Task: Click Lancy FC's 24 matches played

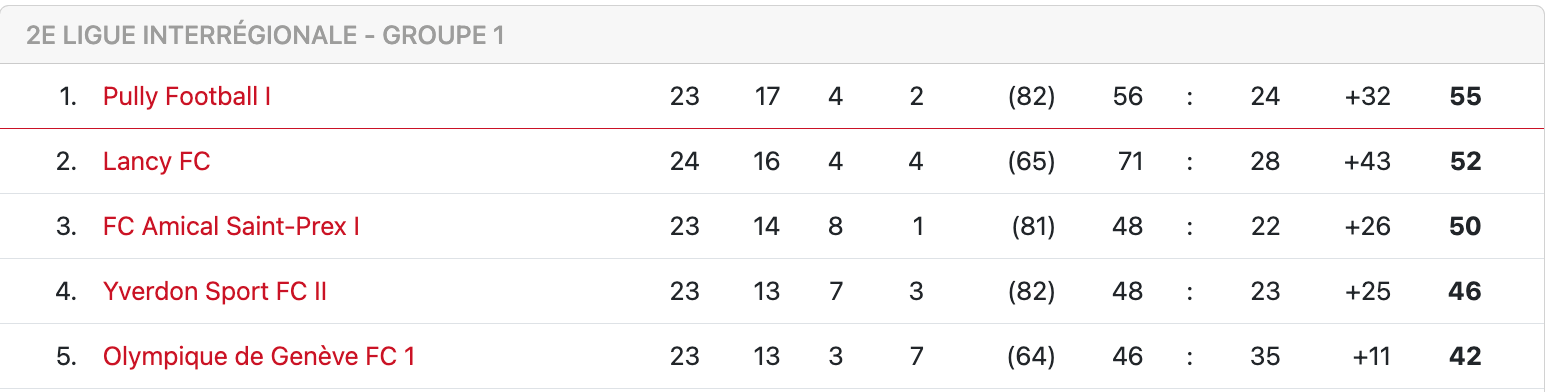Action: click(x=684, y=162)
